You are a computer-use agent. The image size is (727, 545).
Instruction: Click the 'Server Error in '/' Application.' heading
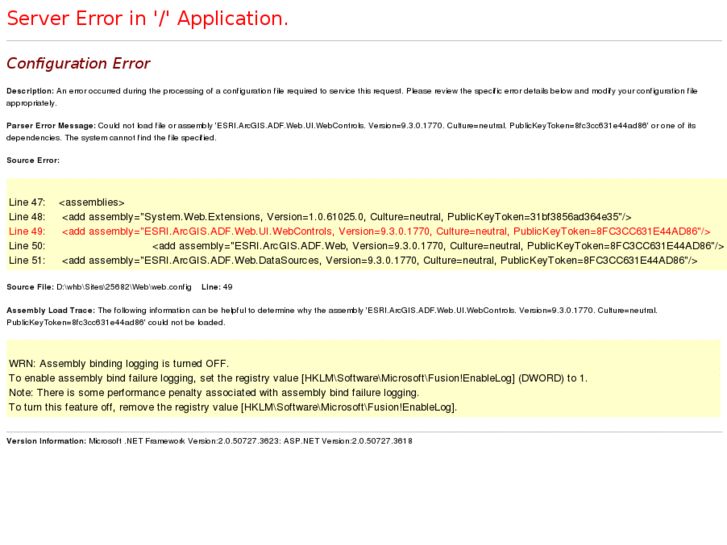147,19
